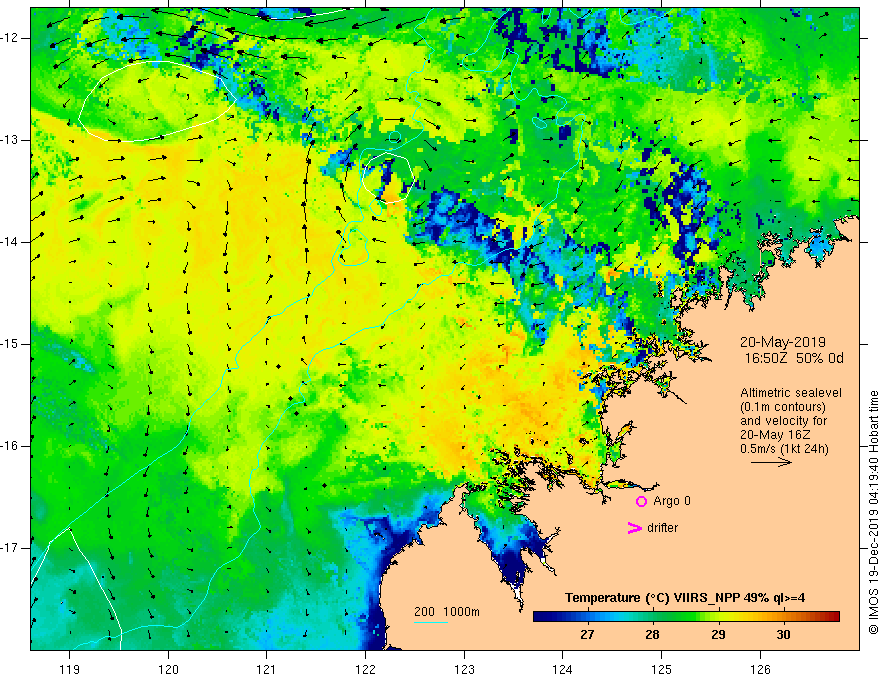Click the color bar label '27'
880x680 pixels.
point(587,635)
